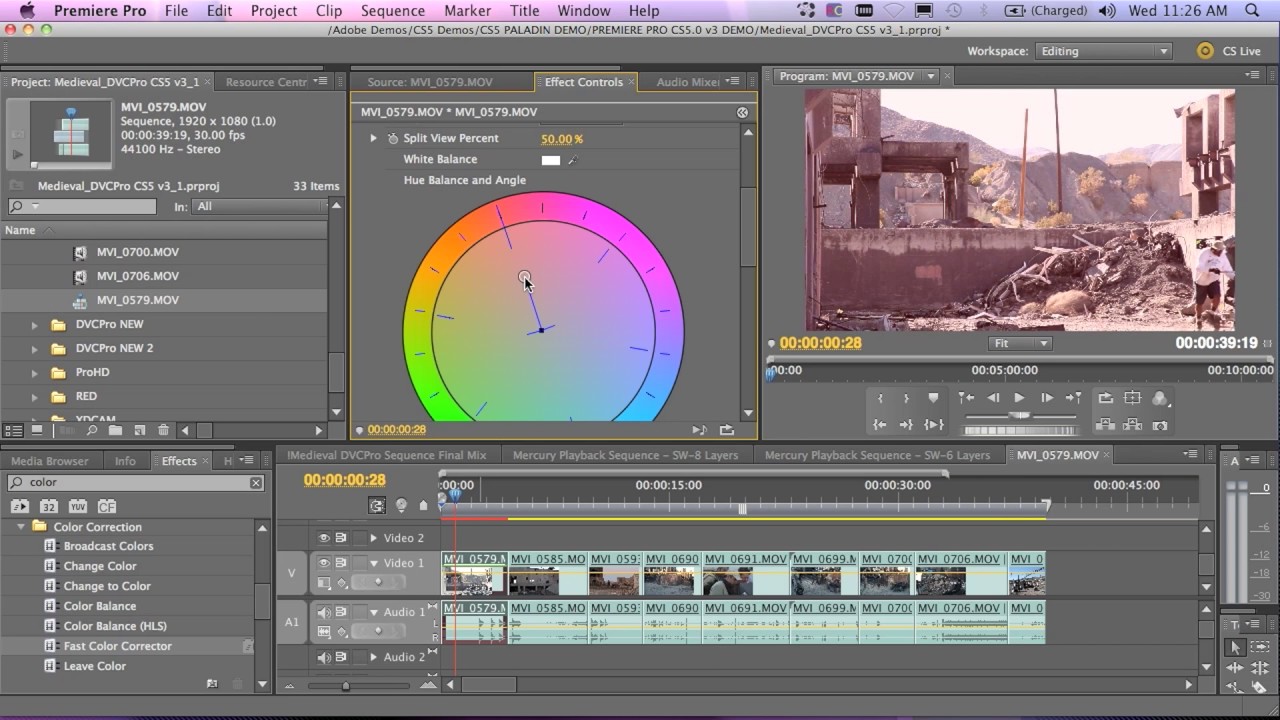This screenshot has height=720, width=1280.
Task: Switch to the Effect Controls tab
Action: 583,82
